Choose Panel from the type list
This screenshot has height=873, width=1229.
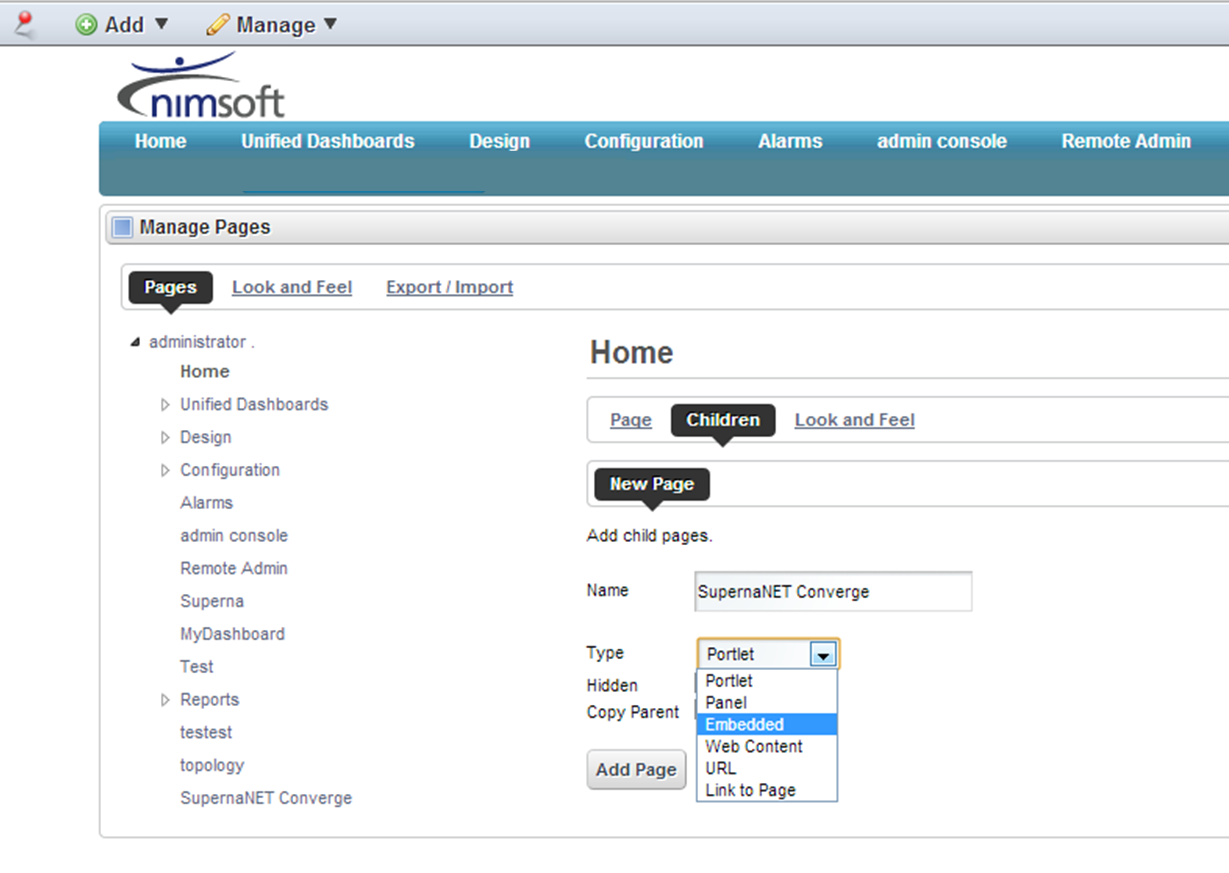point(767,703)
